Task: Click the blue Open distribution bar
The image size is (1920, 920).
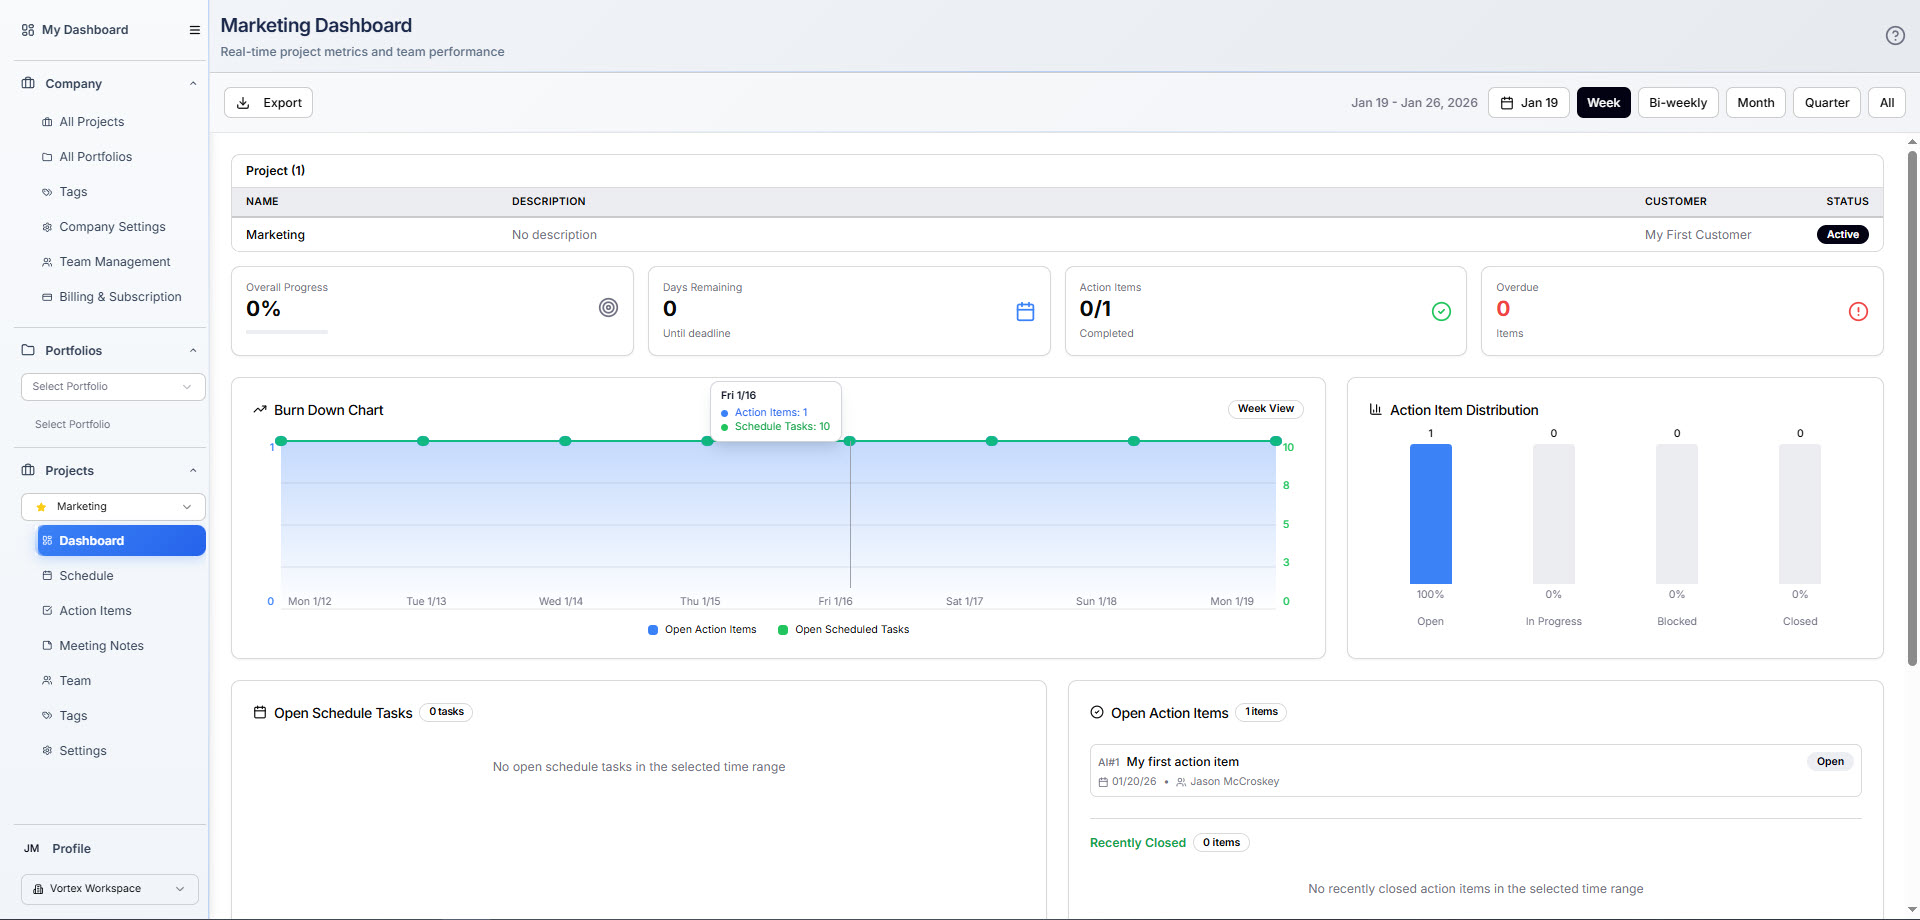Action: click(x=1430, y=514)
